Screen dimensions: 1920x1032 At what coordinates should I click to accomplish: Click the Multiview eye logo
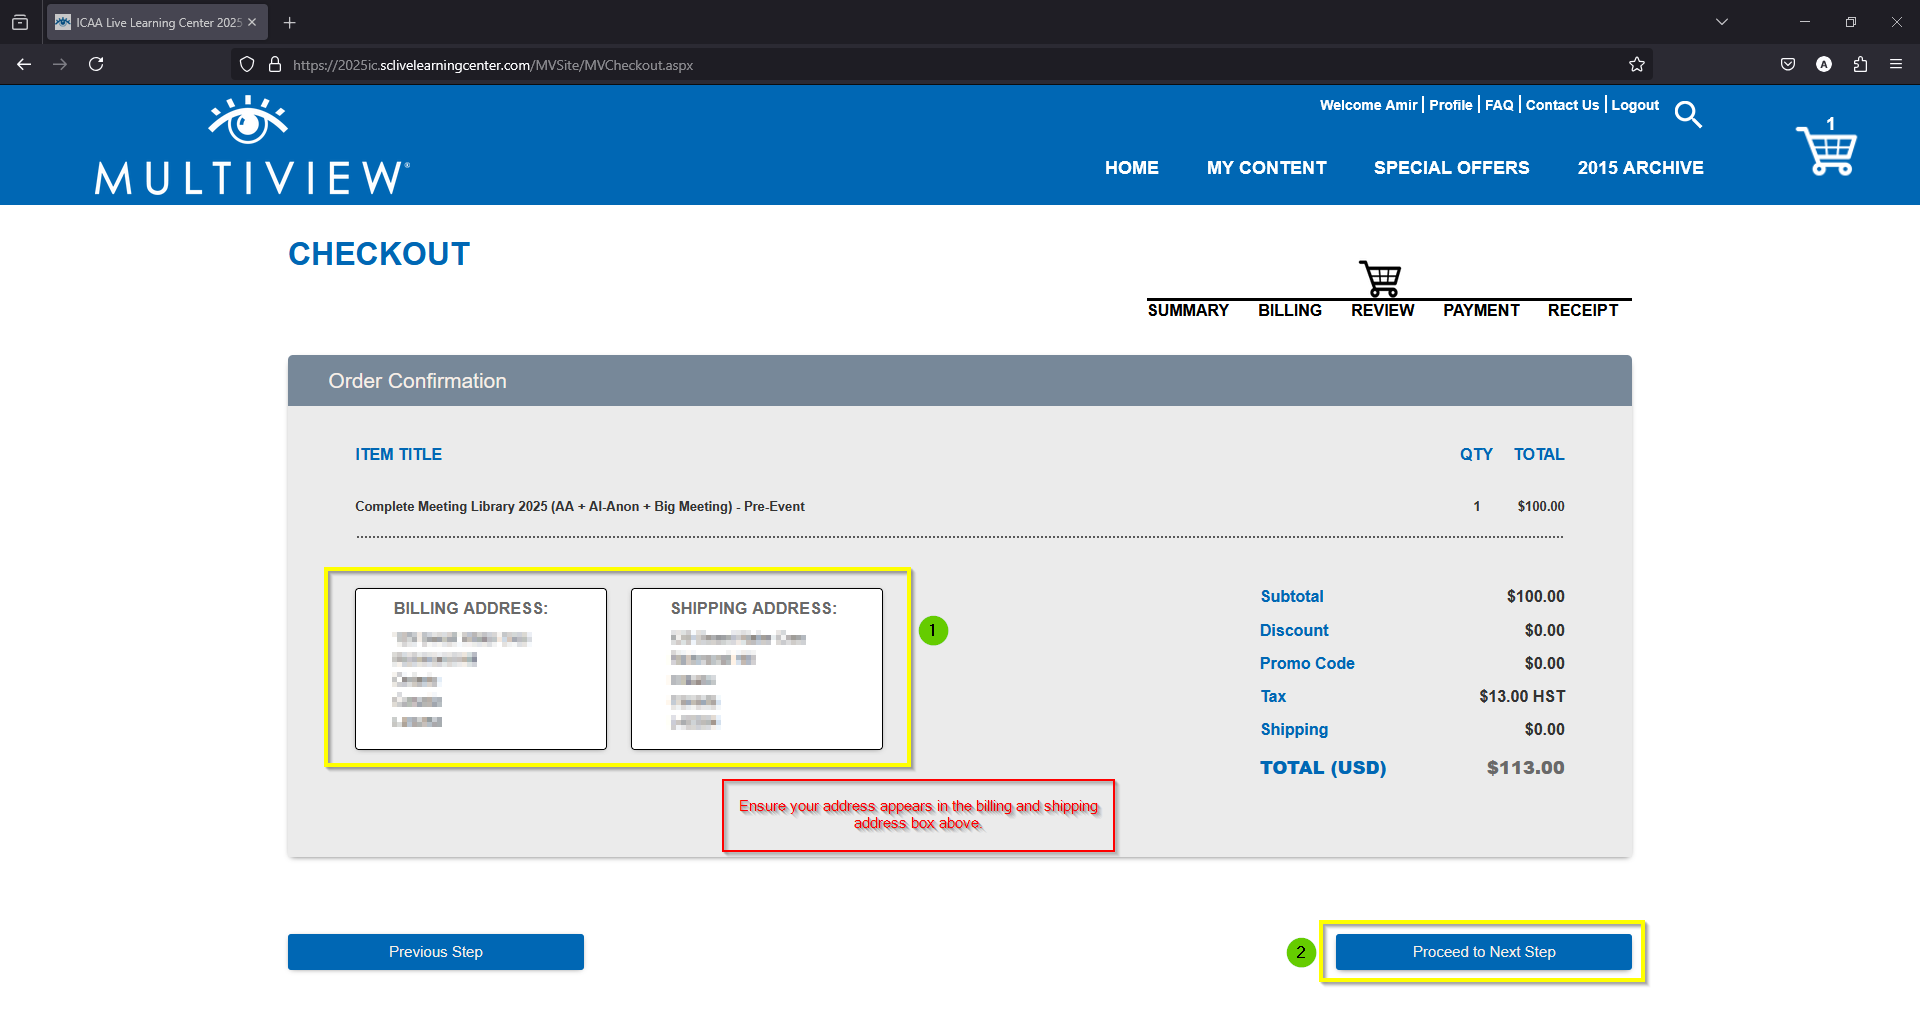click(x=248, y=120)
